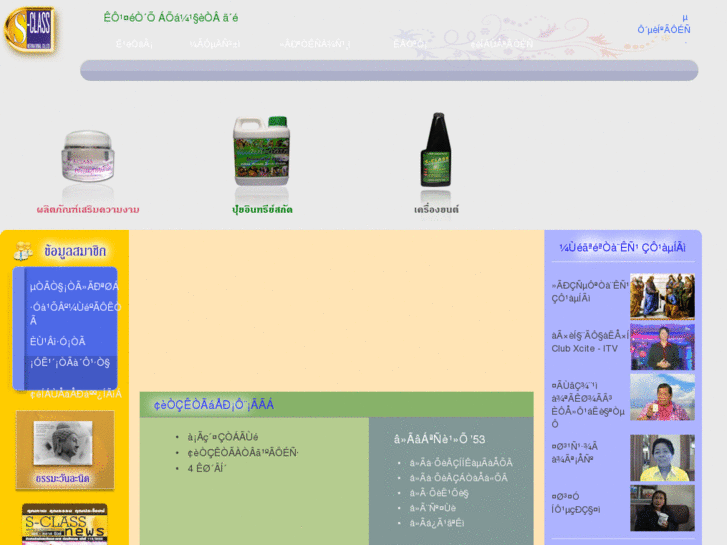Open the first bullet in the green news list
This screenshot has height=545, width=727.
(223, 437)
